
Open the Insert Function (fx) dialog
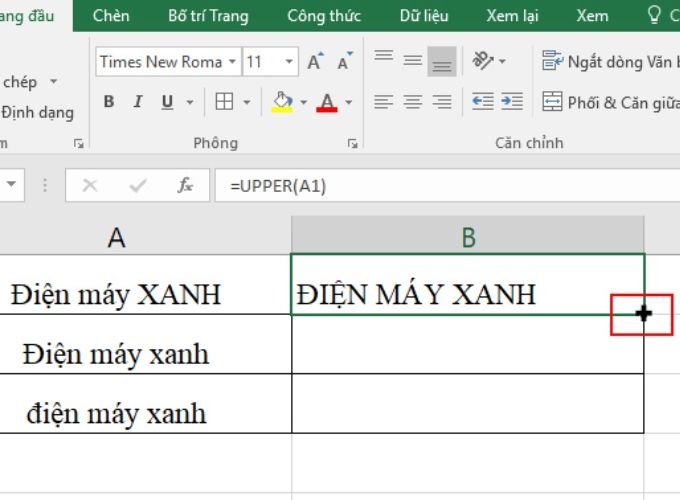(185, 185)
